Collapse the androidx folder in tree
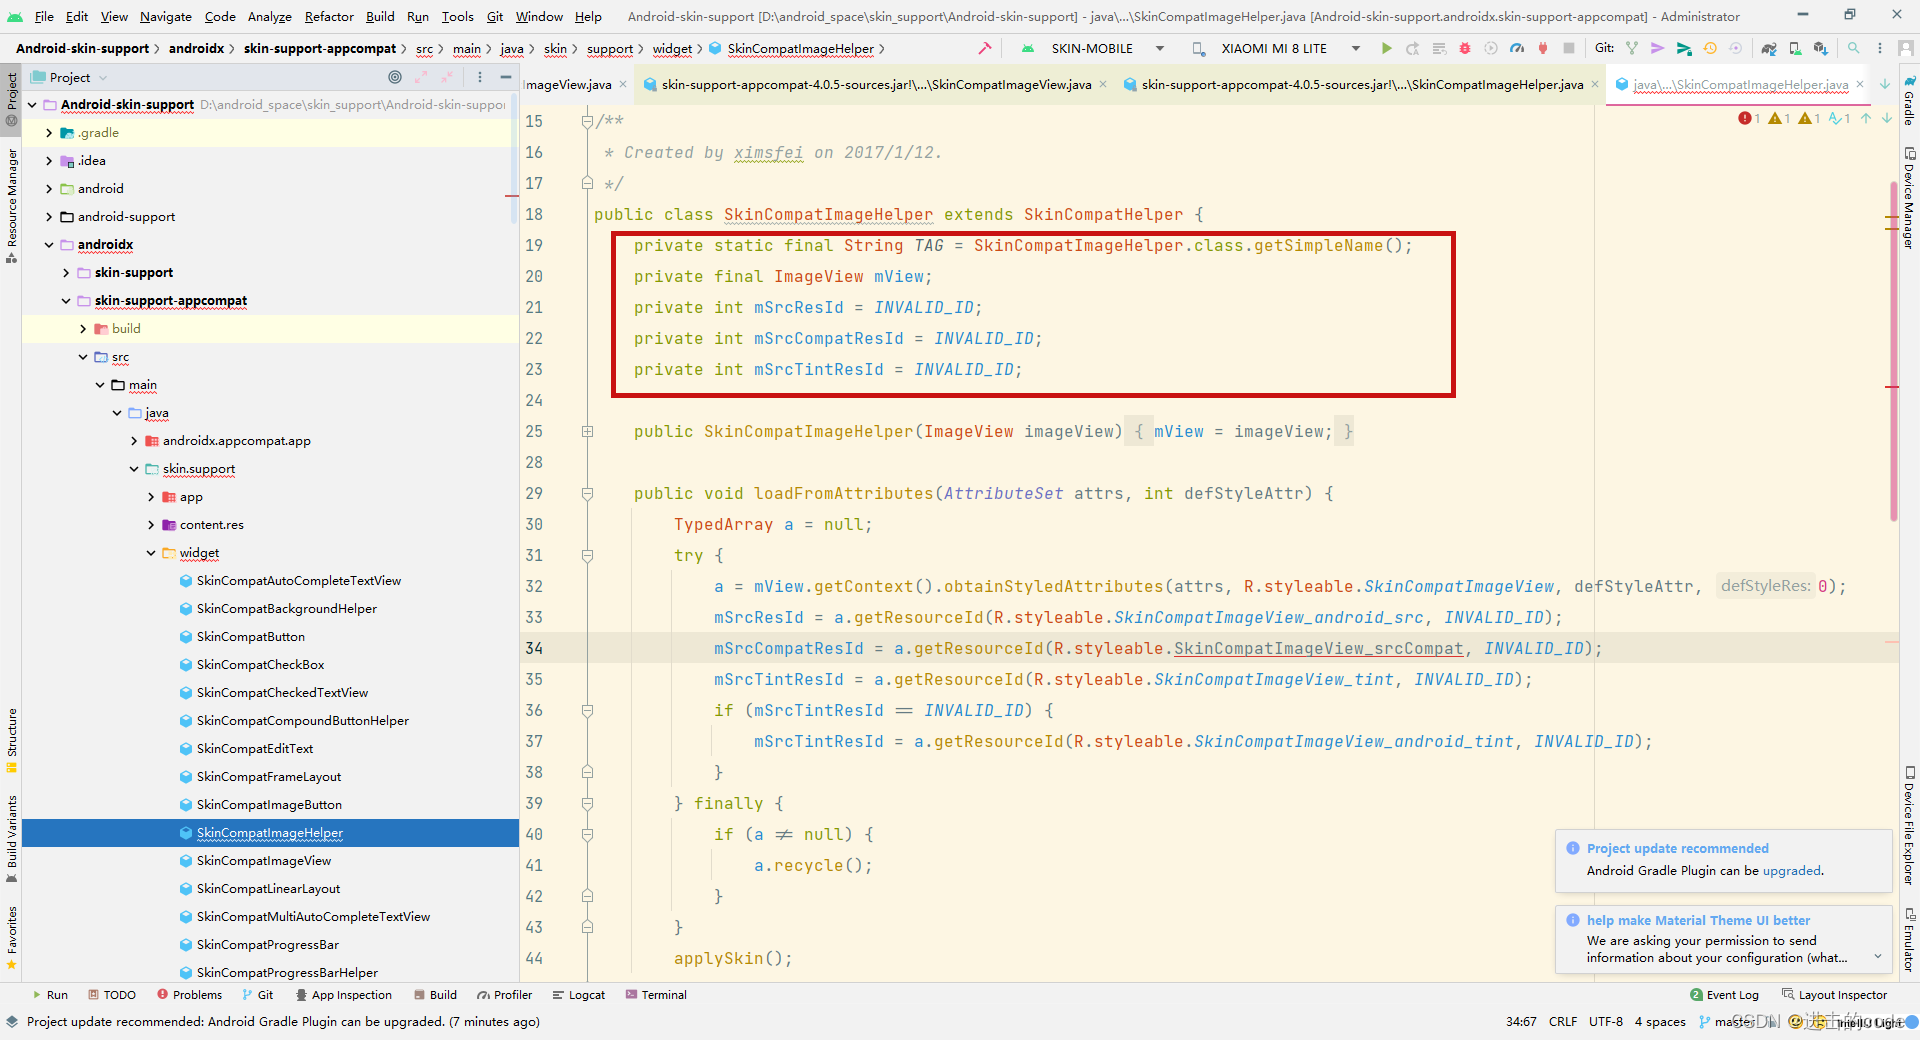 tap(49, 245)
